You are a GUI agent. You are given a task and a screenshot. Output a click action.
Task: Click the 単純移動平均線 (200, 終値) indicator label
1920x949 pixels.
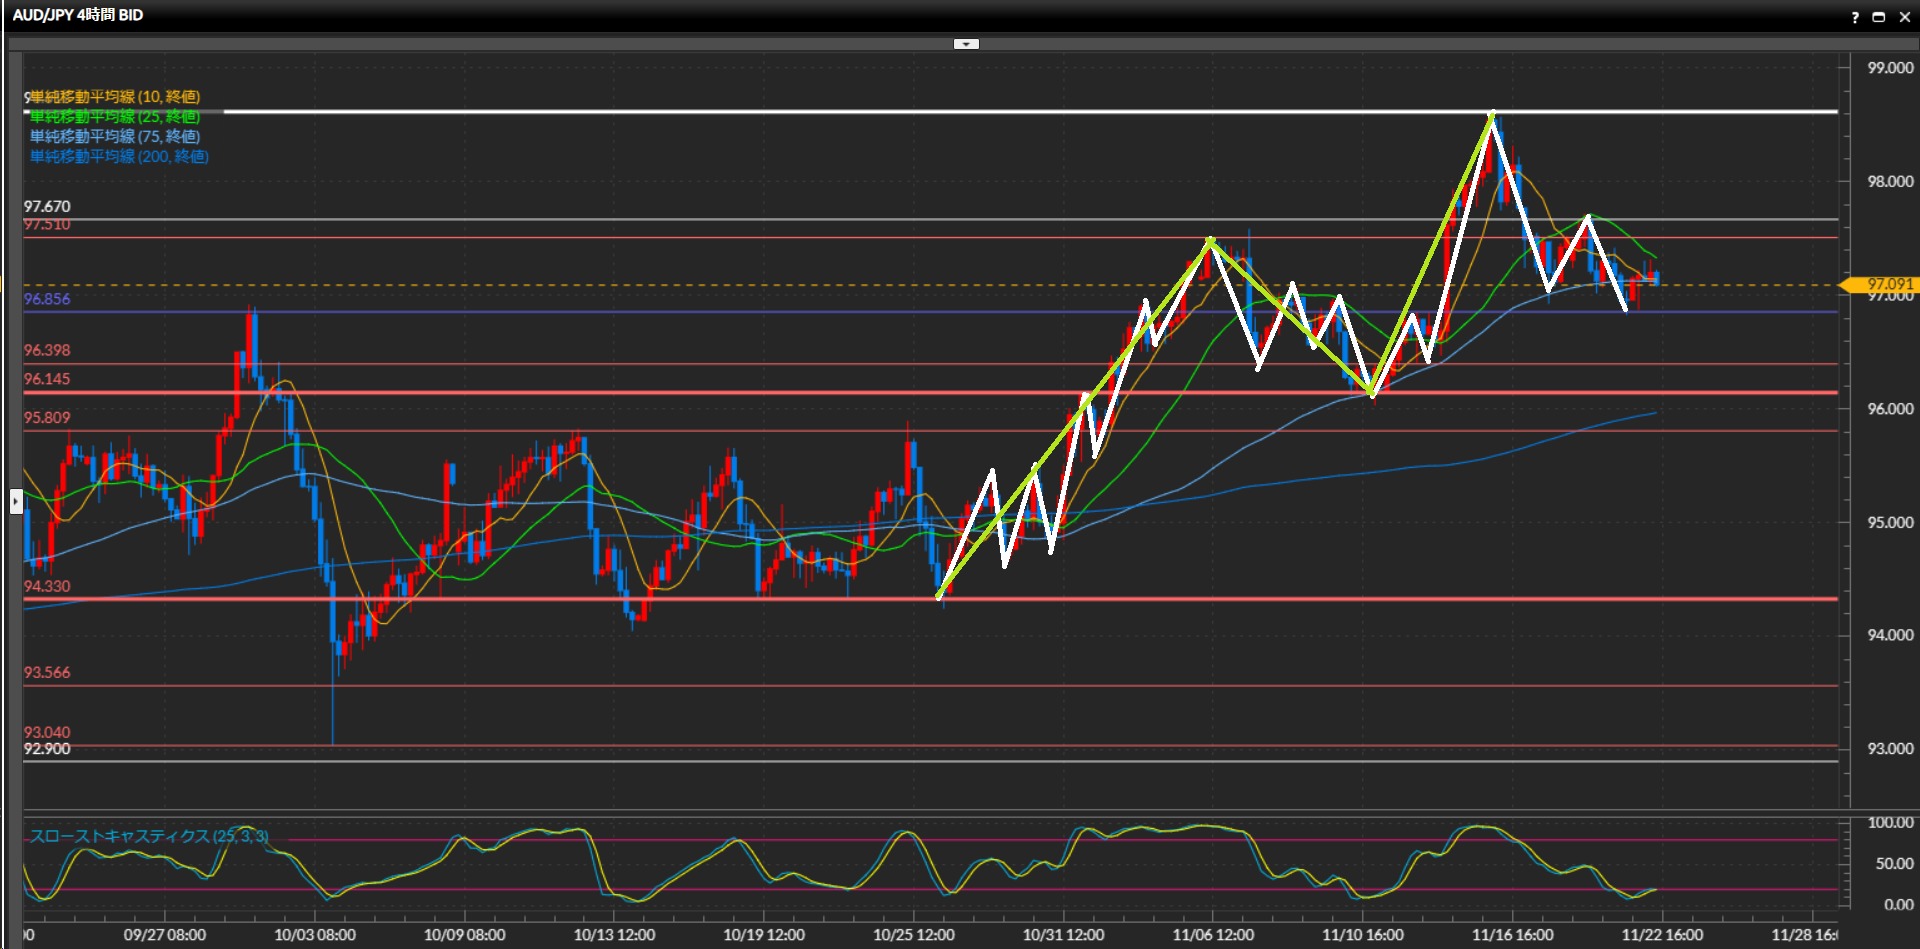point(119,157)
